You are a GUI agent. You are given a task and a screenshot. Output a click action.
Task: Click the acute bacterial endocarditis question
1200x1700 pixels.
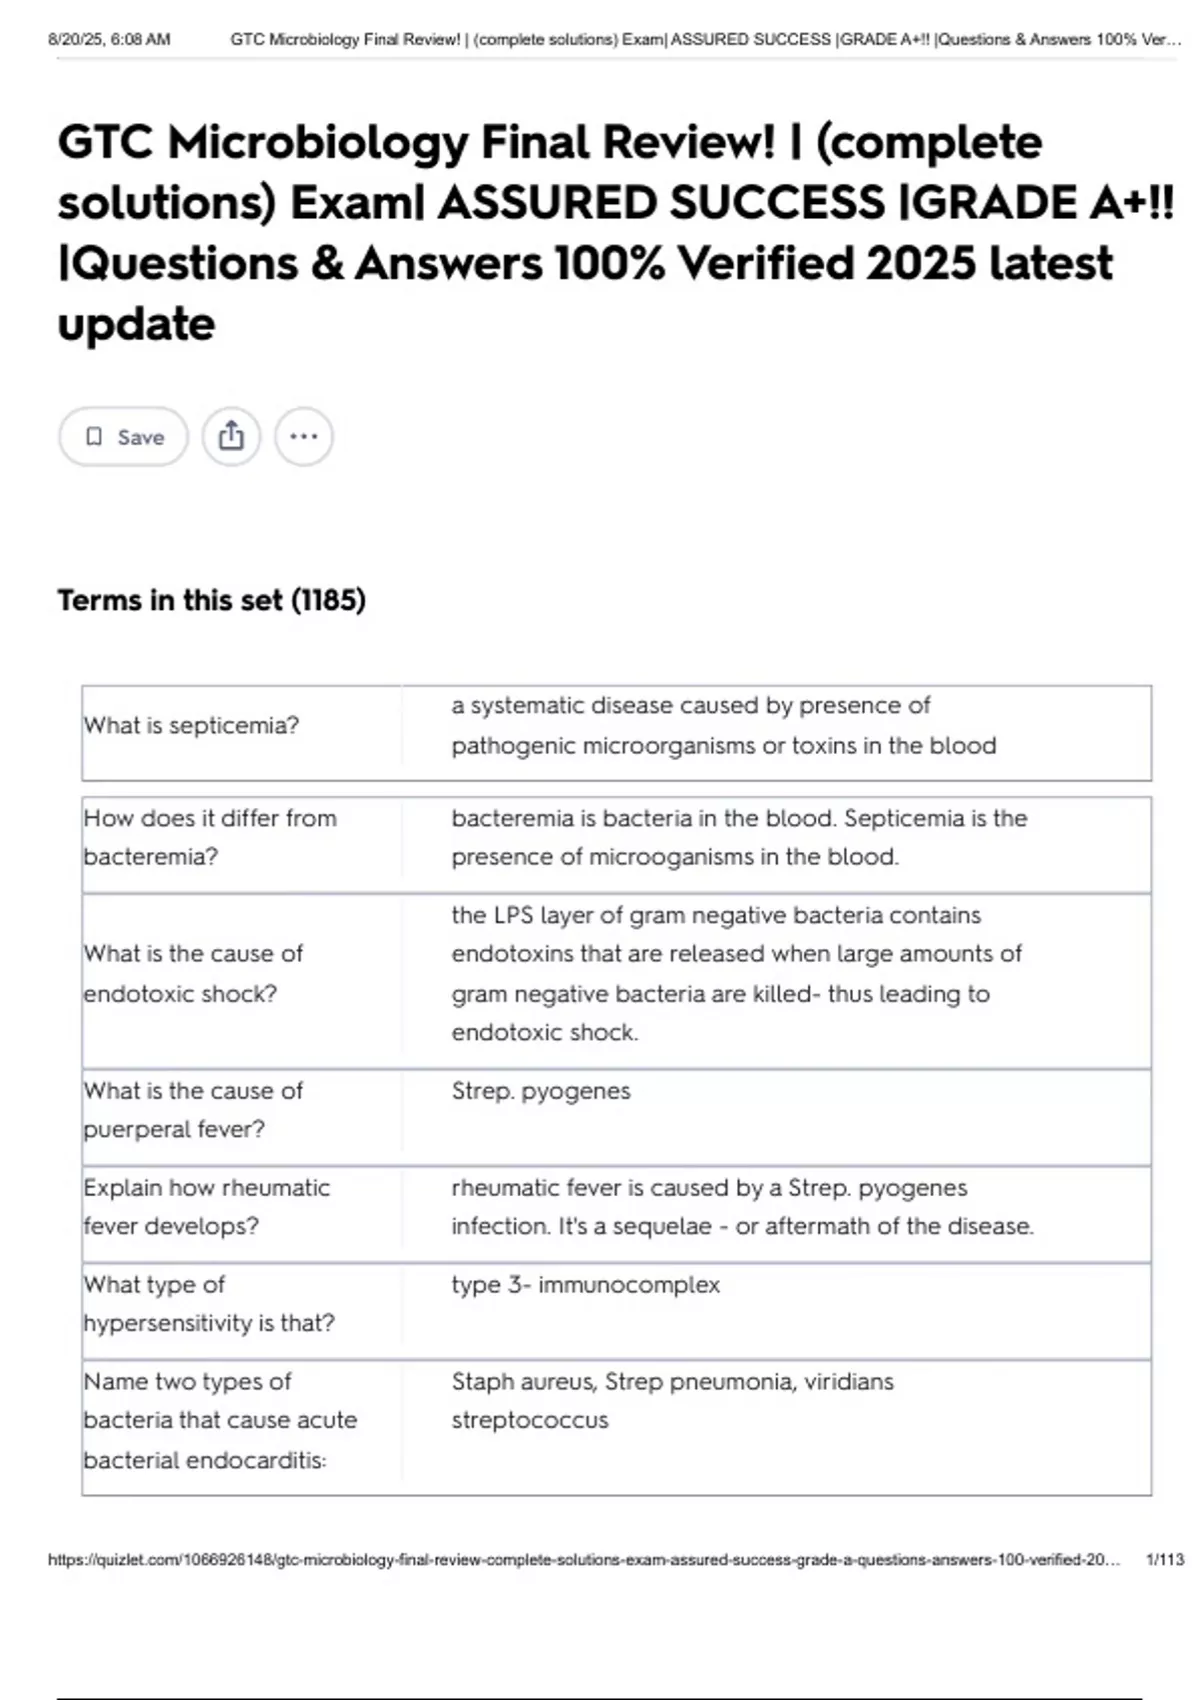[220, 1420]
